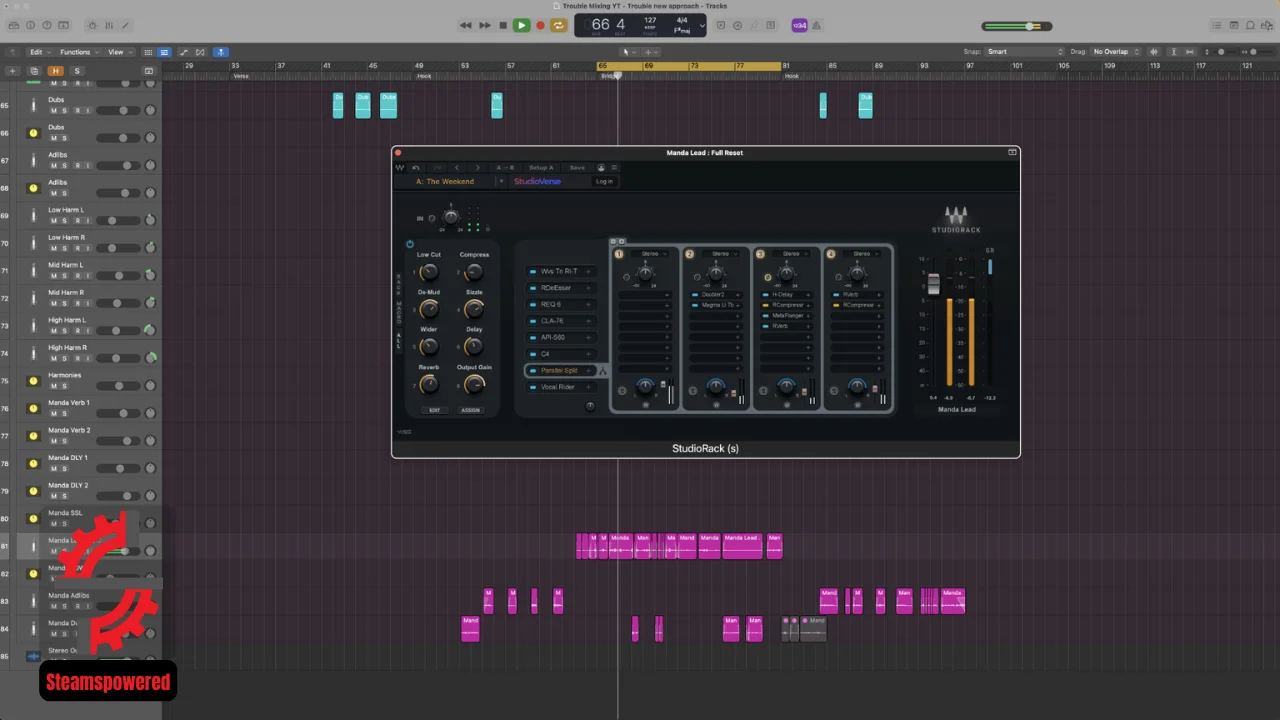1280x720 pixels.
Task: Mute the Dubs track 65
Action: [x=53, y=110]
